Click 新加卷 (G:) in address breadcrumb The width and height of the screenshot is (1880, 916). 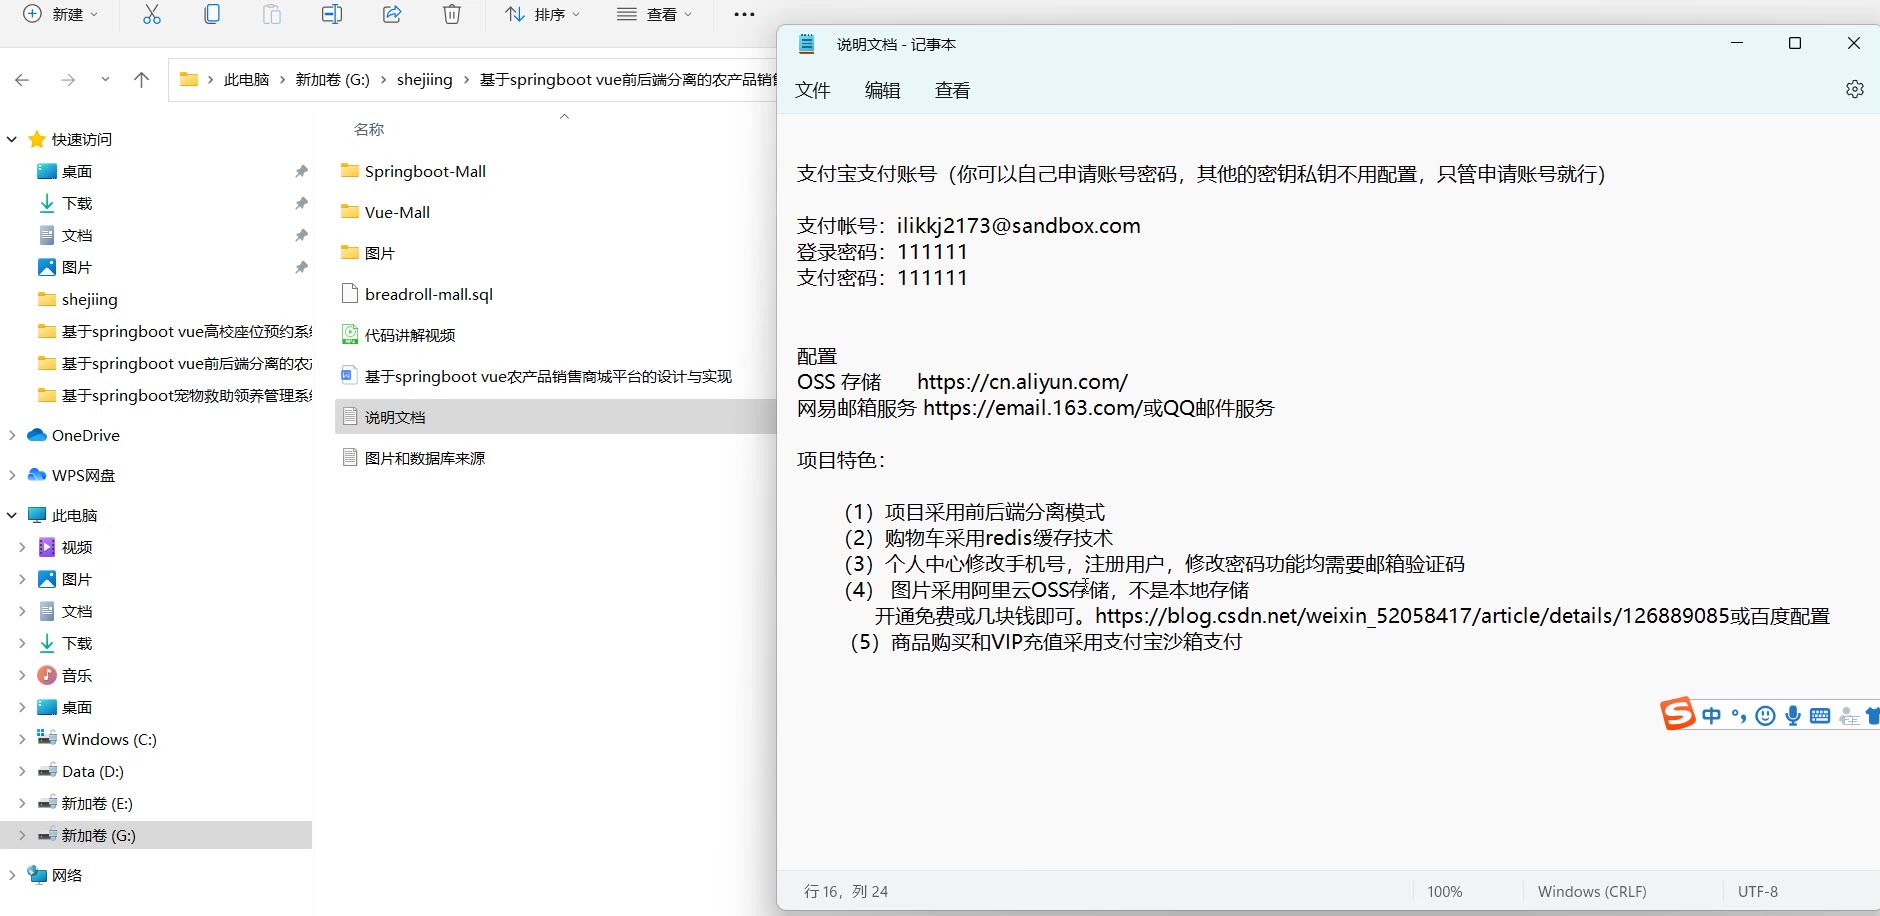coord(333,80)
